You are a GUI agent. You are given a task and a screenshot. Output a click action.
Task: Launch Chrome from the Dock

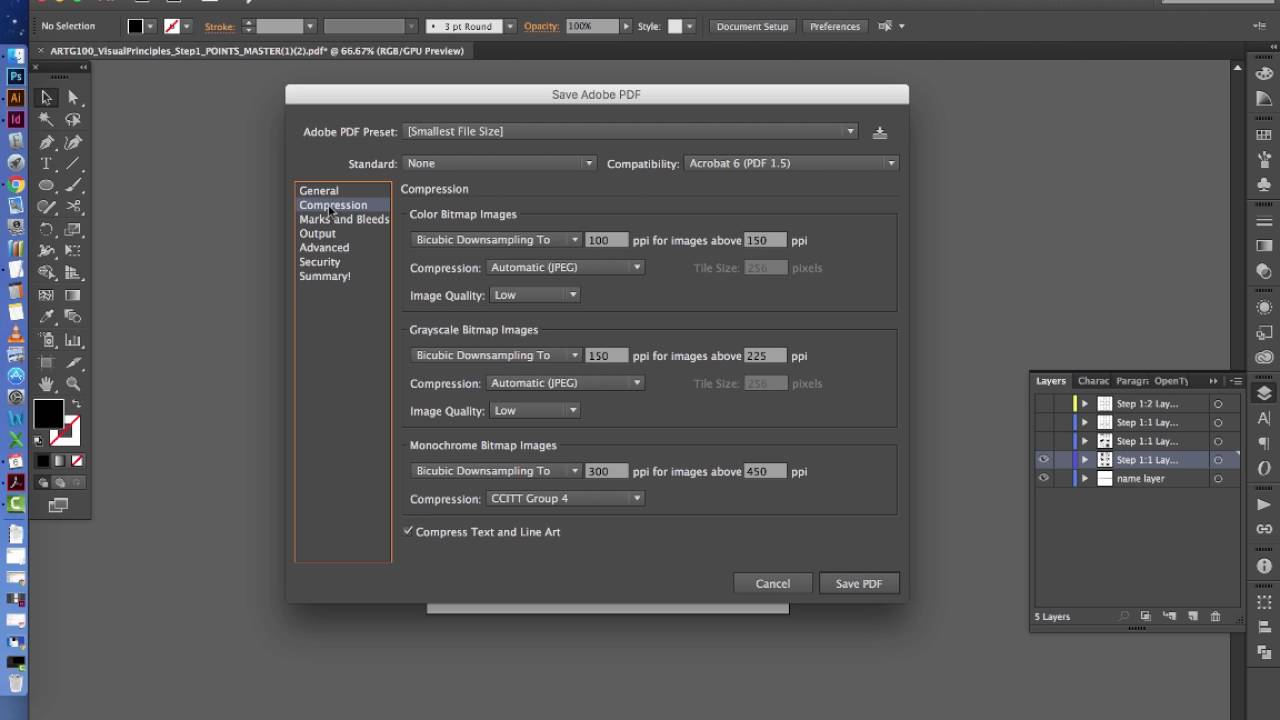click(15, 184)
